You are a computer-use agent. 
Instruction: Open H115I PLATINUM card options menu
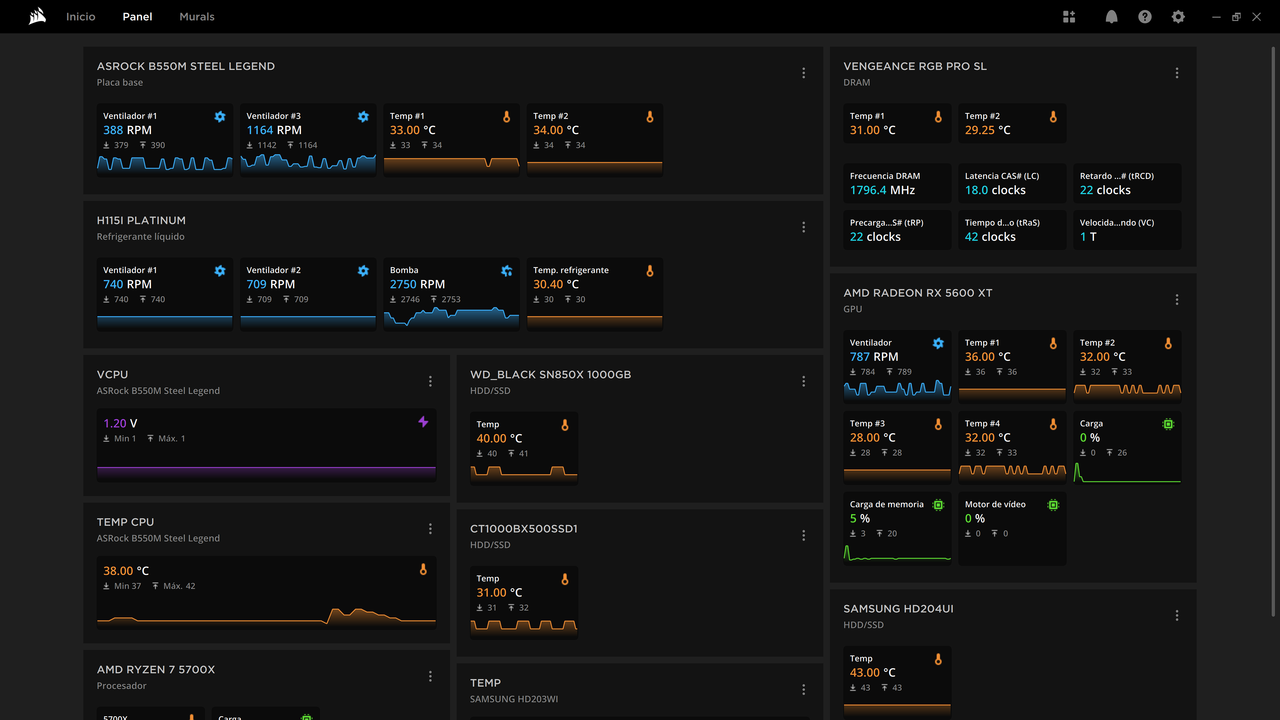pos(804,227)
